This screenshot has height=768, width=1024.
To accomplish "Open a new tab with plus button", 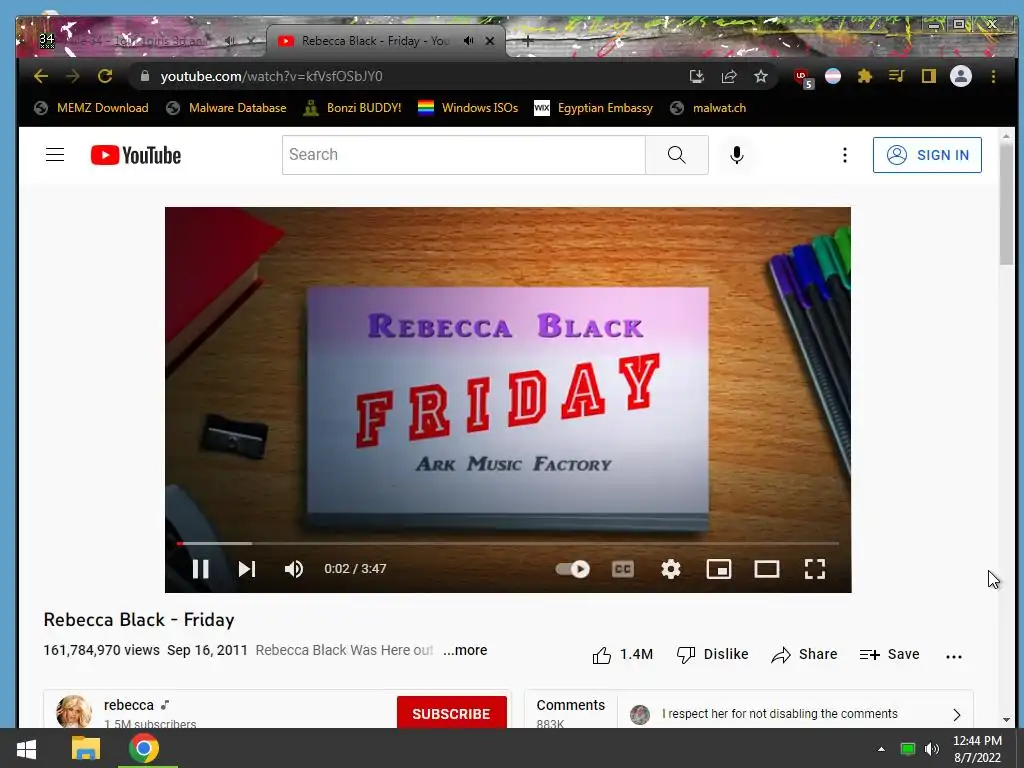I will point(528,41).
